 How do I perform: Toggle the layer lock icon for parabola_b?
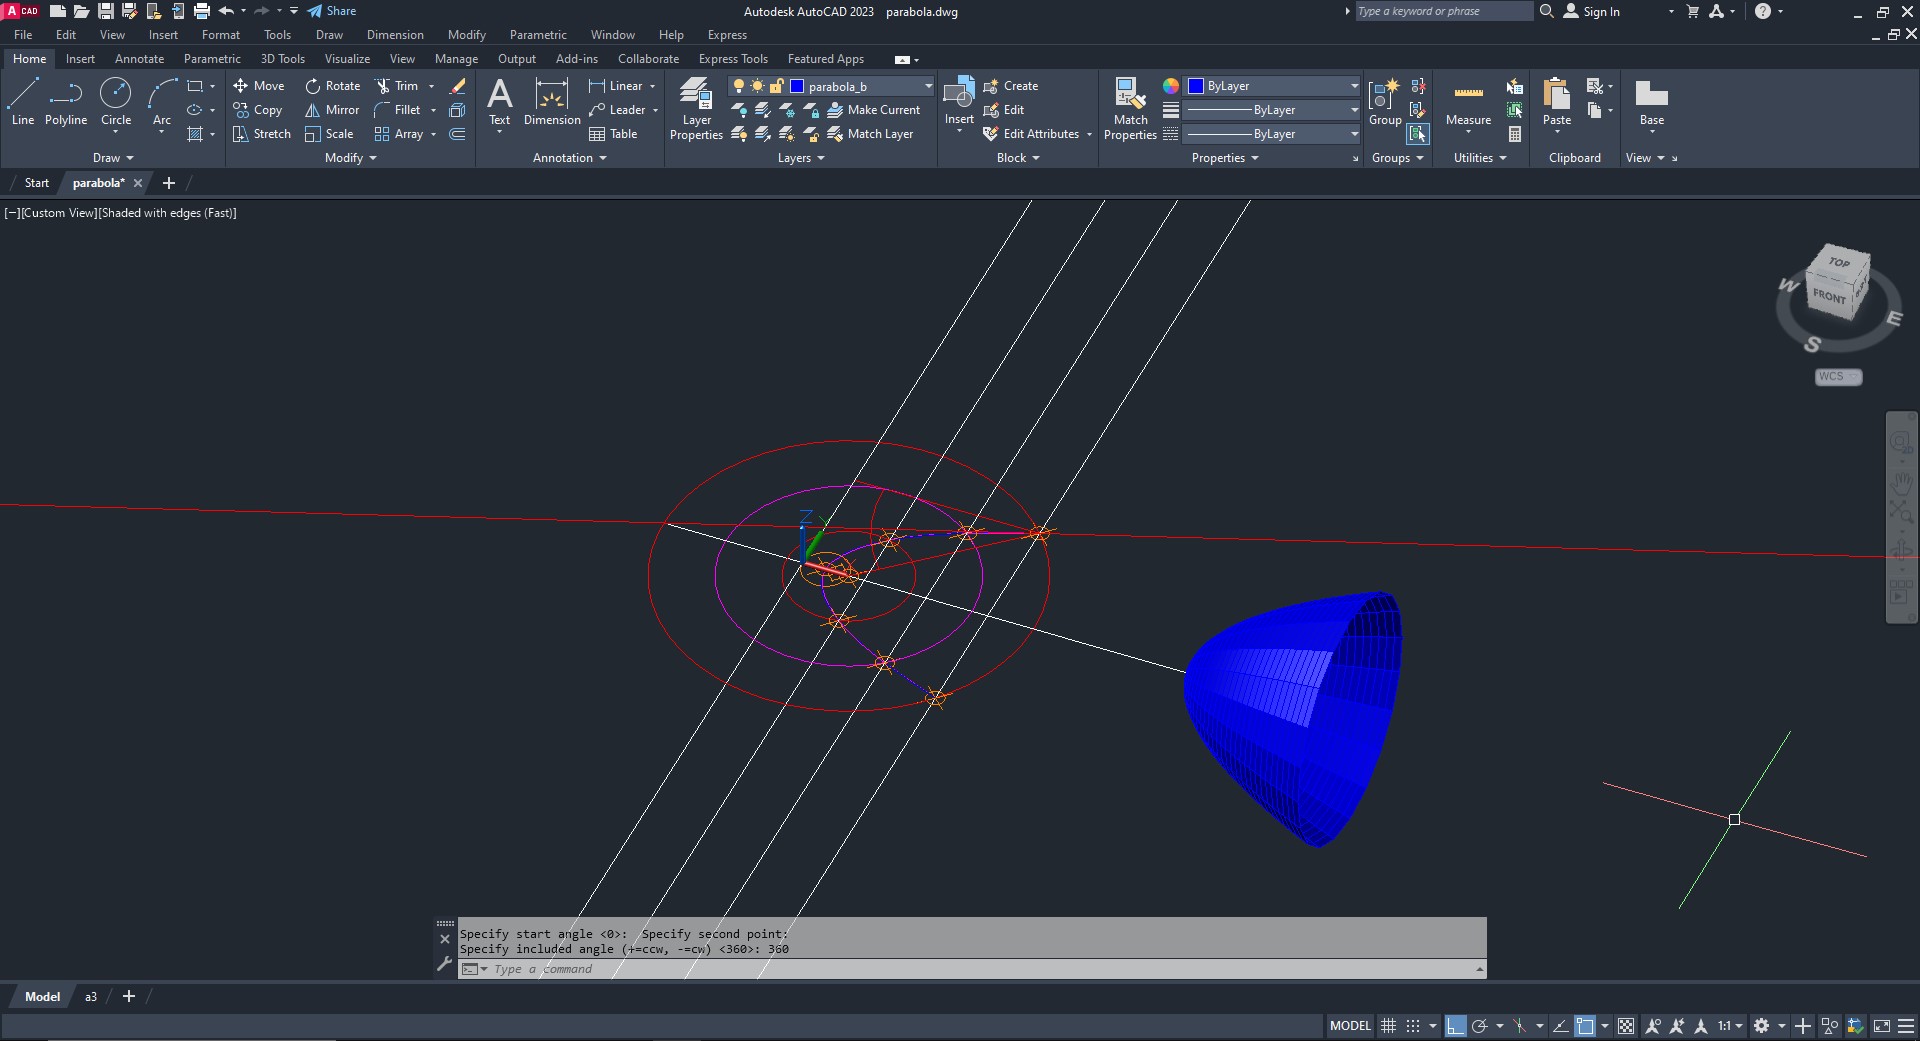[776, 86]
